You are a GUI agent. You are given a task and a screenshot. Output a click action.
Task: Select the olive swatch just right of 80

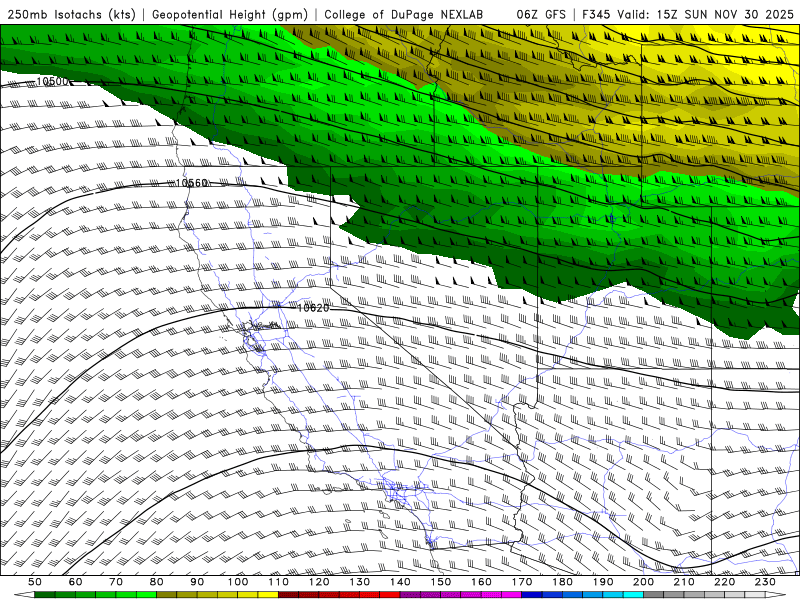(x=167, y=595)
